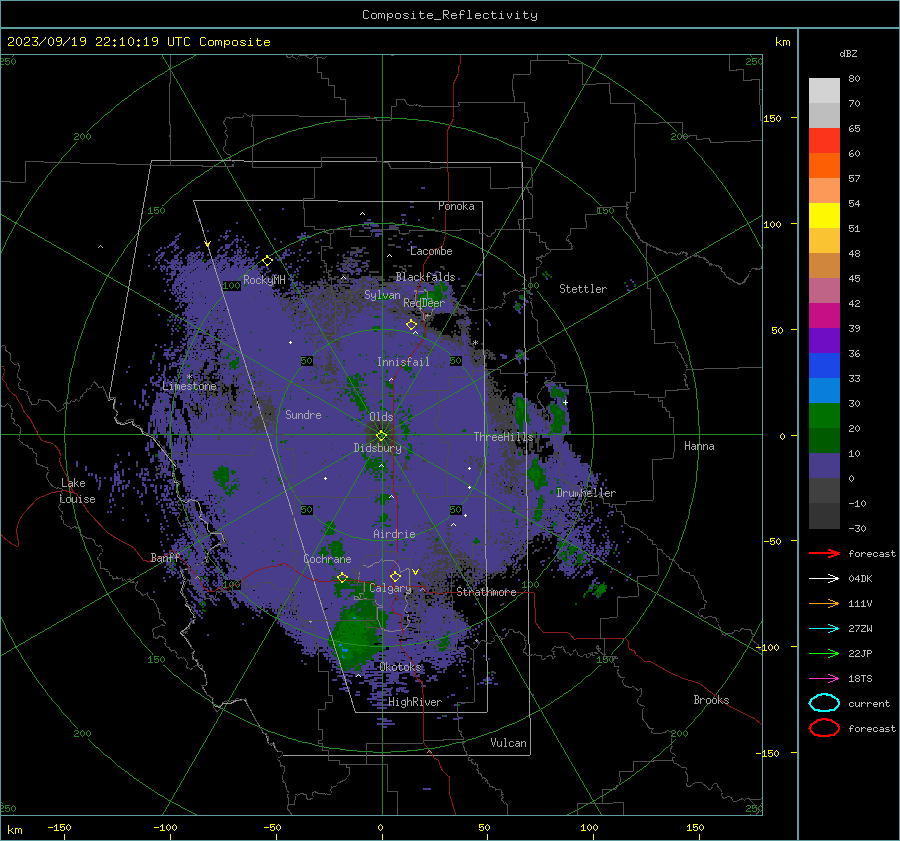The height and width of the screenshot is (841, 900).
Task: Click the yellow diamond marker below Cochrane
Action: (343, 577)
